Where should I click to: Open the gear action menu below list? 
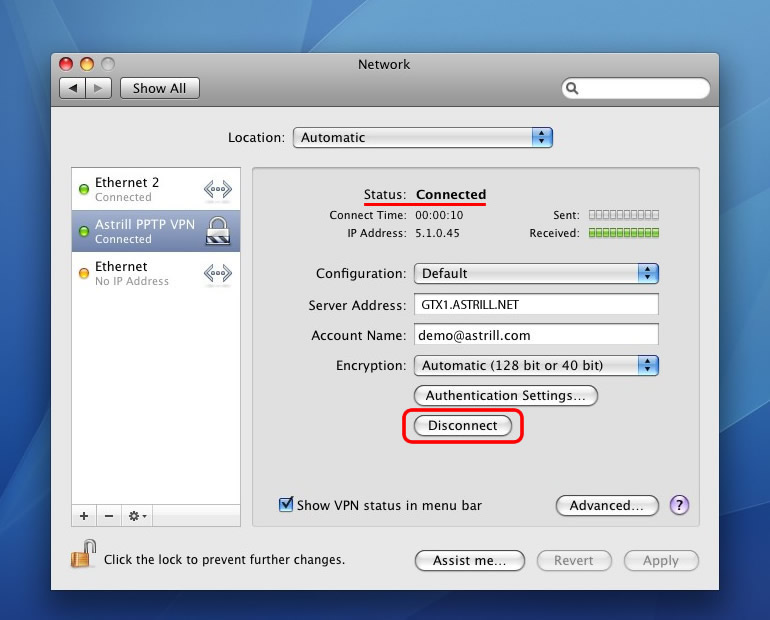coord(137,516)
